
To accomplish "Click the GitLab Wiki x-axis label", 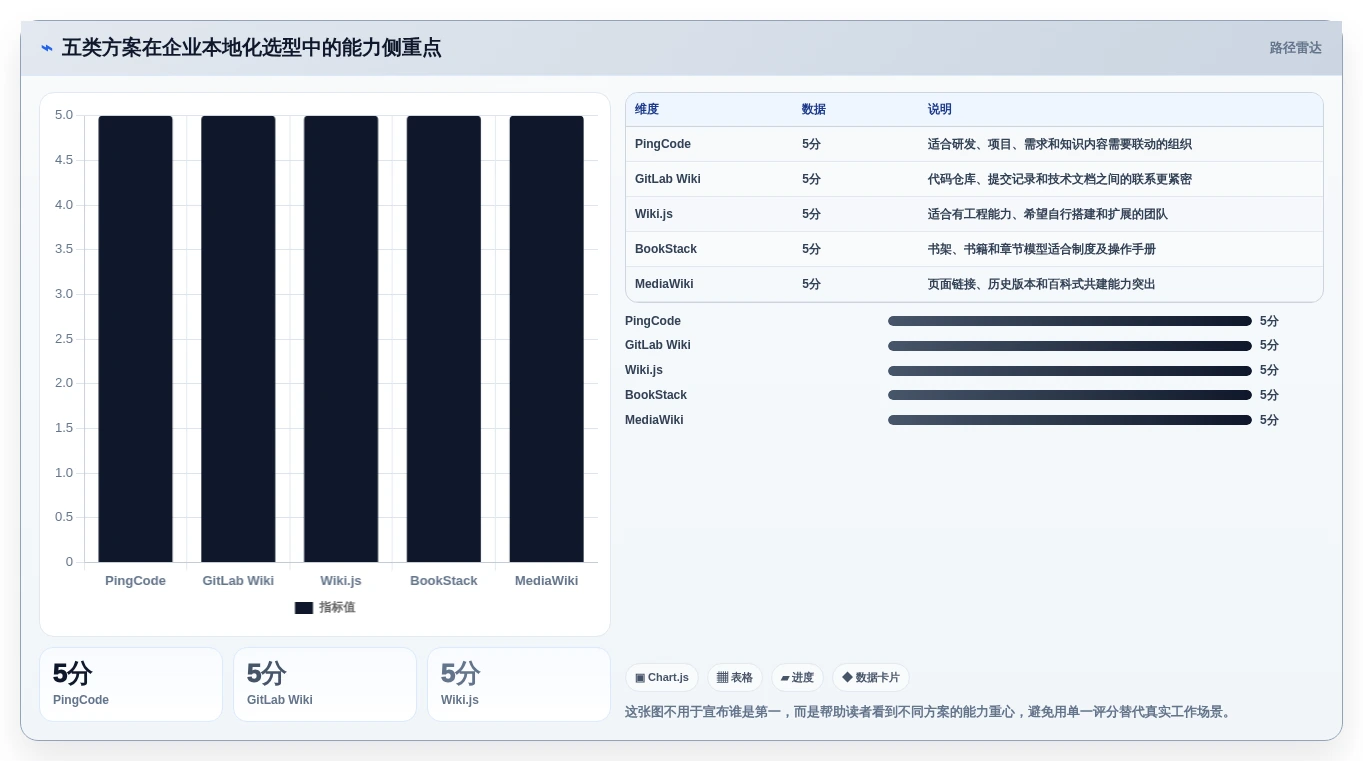I will pyautogui.click(x=238, y=581).
